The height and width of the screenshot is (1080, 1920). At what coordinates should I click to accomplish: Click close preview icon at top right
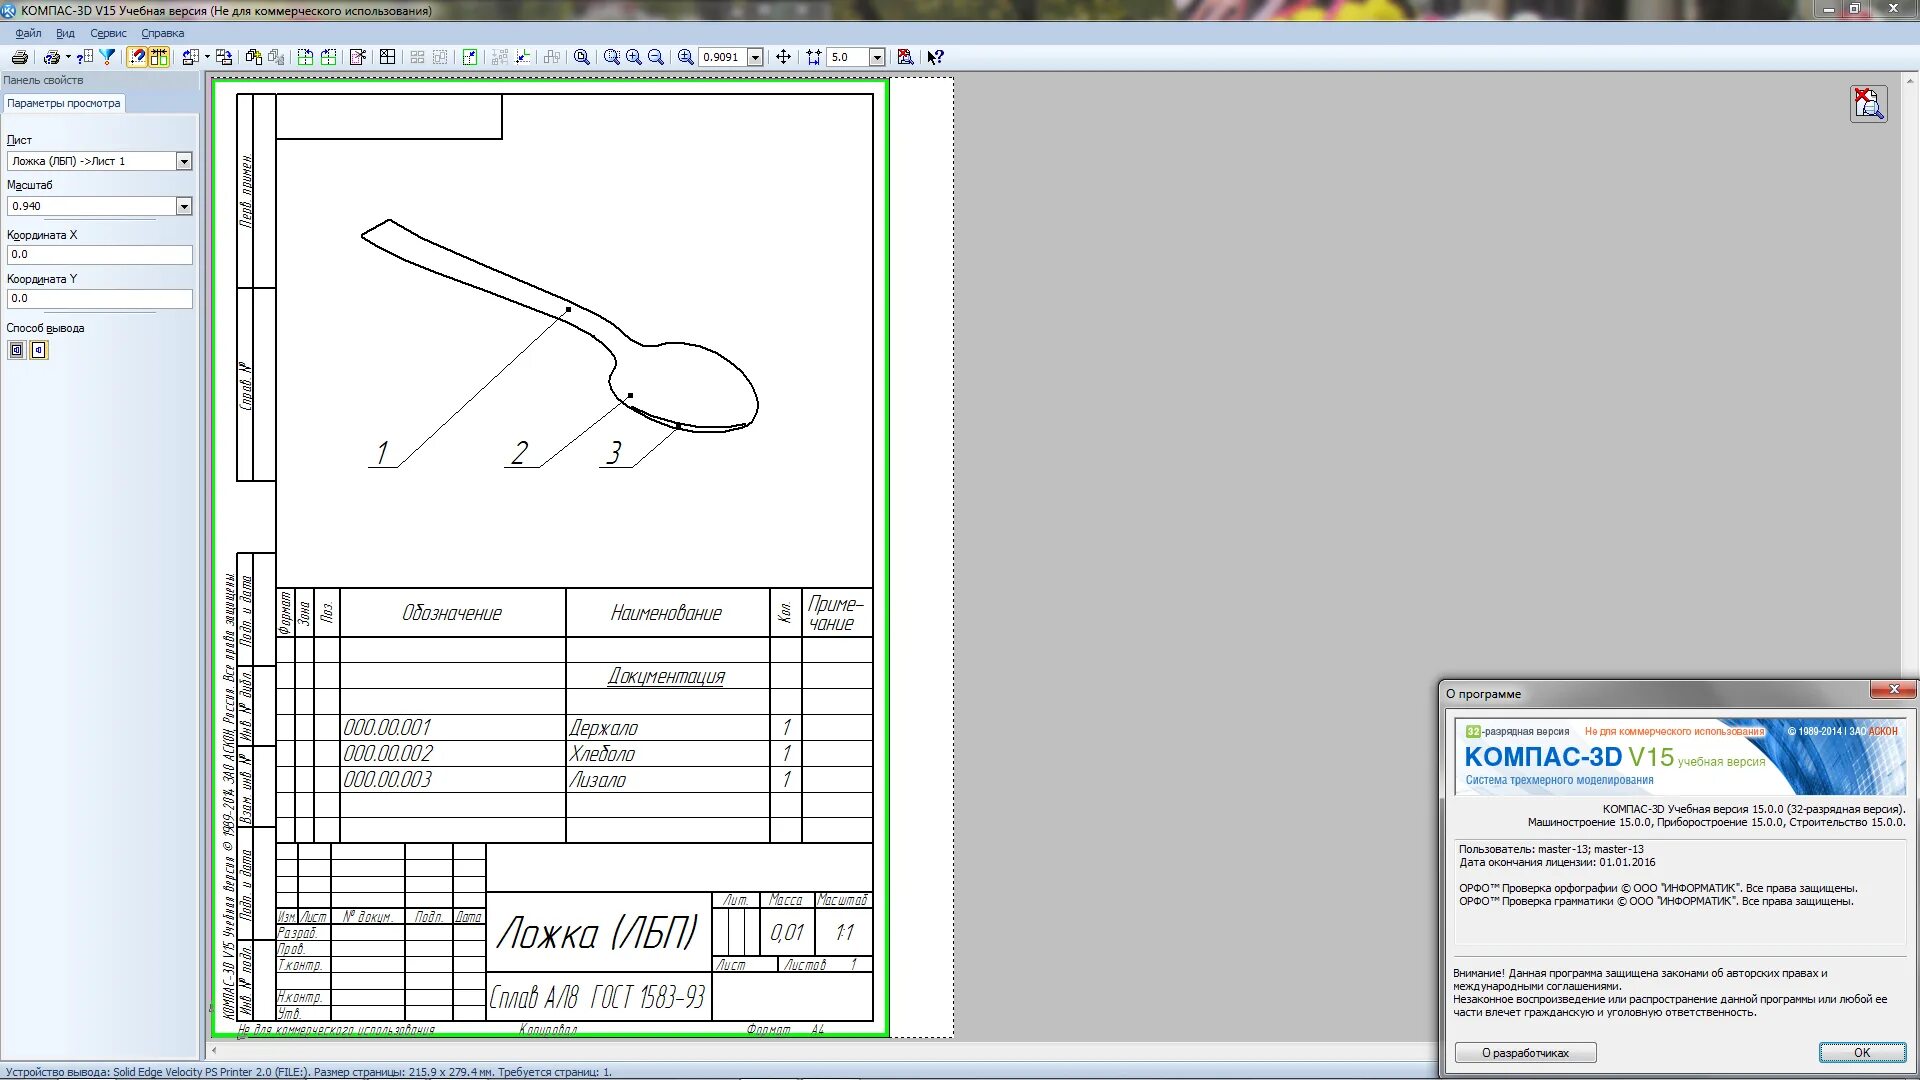point(1868,104)
